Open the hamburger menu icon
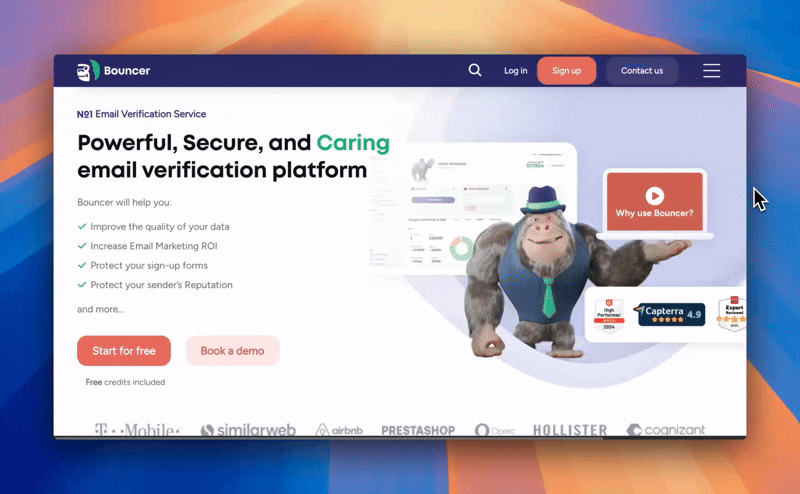Image resolution: width=800 pixels, height=494 pixels. pos(711,70)
